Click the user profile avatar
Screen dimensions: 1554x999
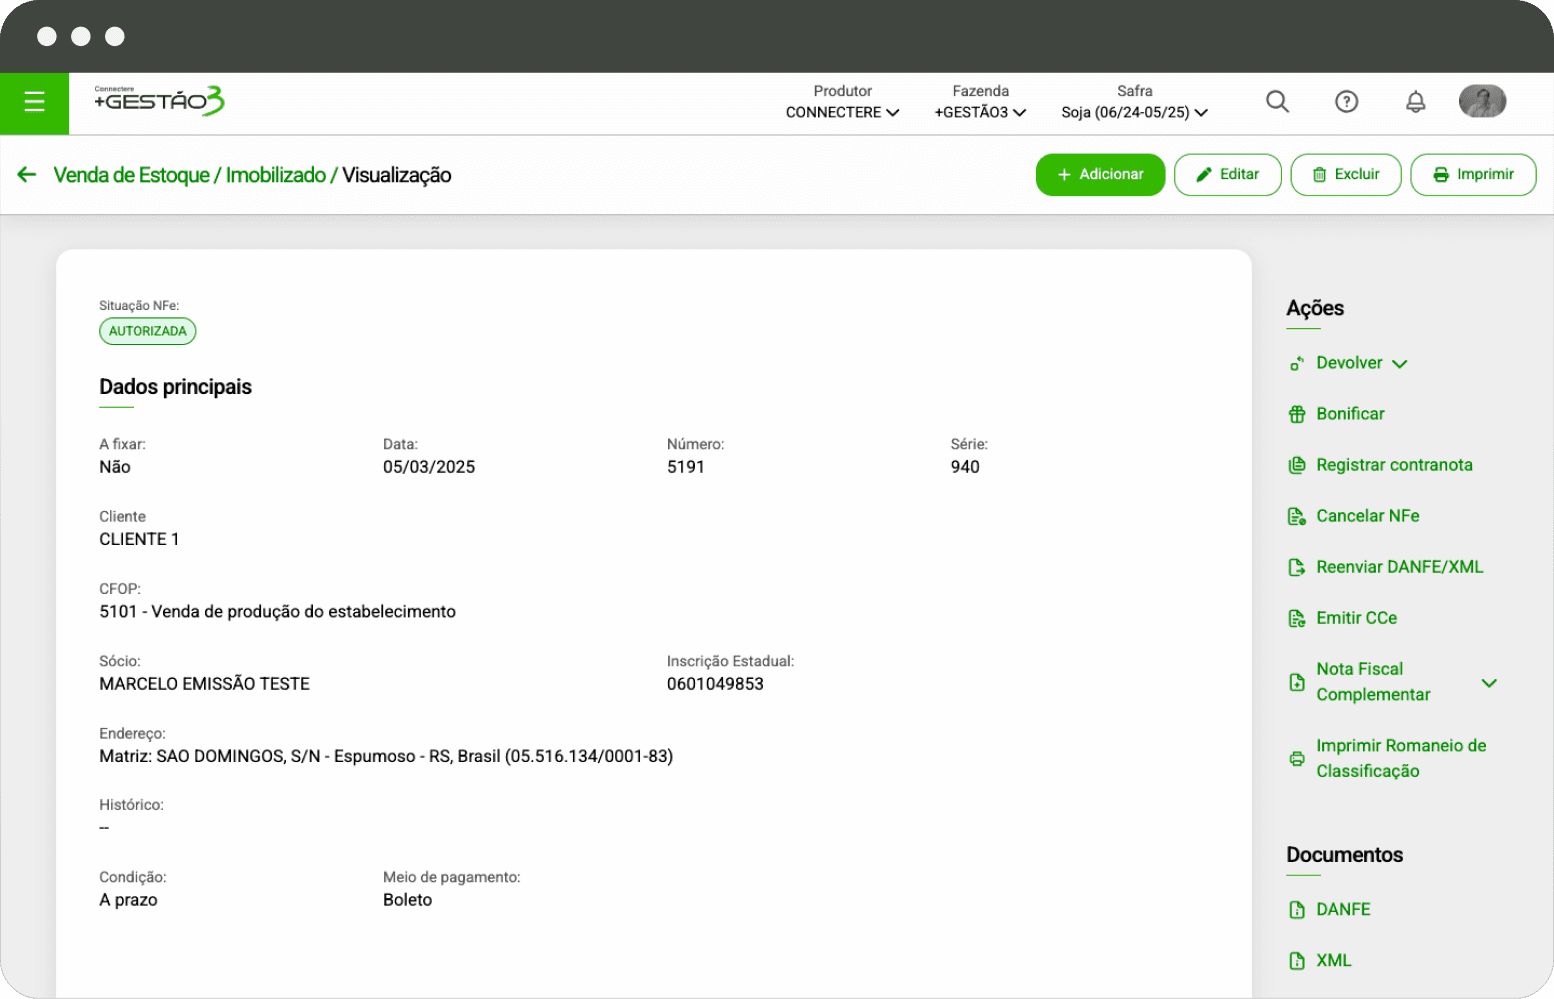point(1482,102)
